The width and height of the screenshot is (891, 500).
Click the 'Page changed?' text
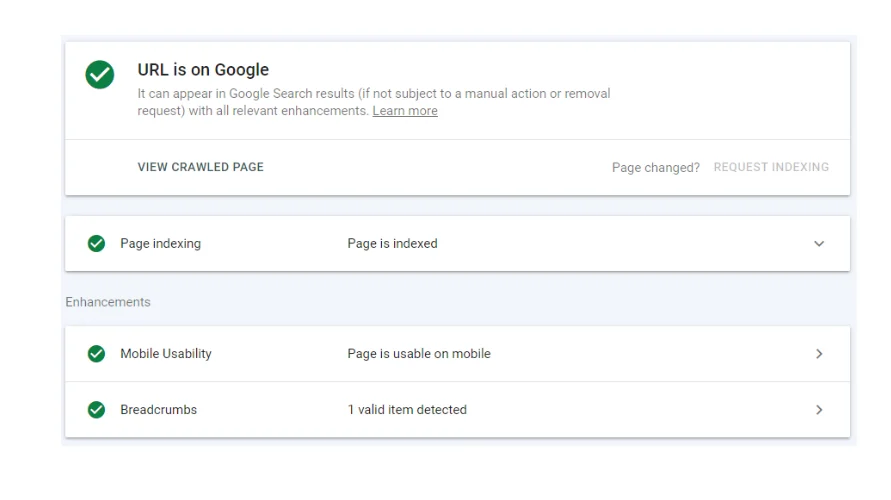pos(656,168)
